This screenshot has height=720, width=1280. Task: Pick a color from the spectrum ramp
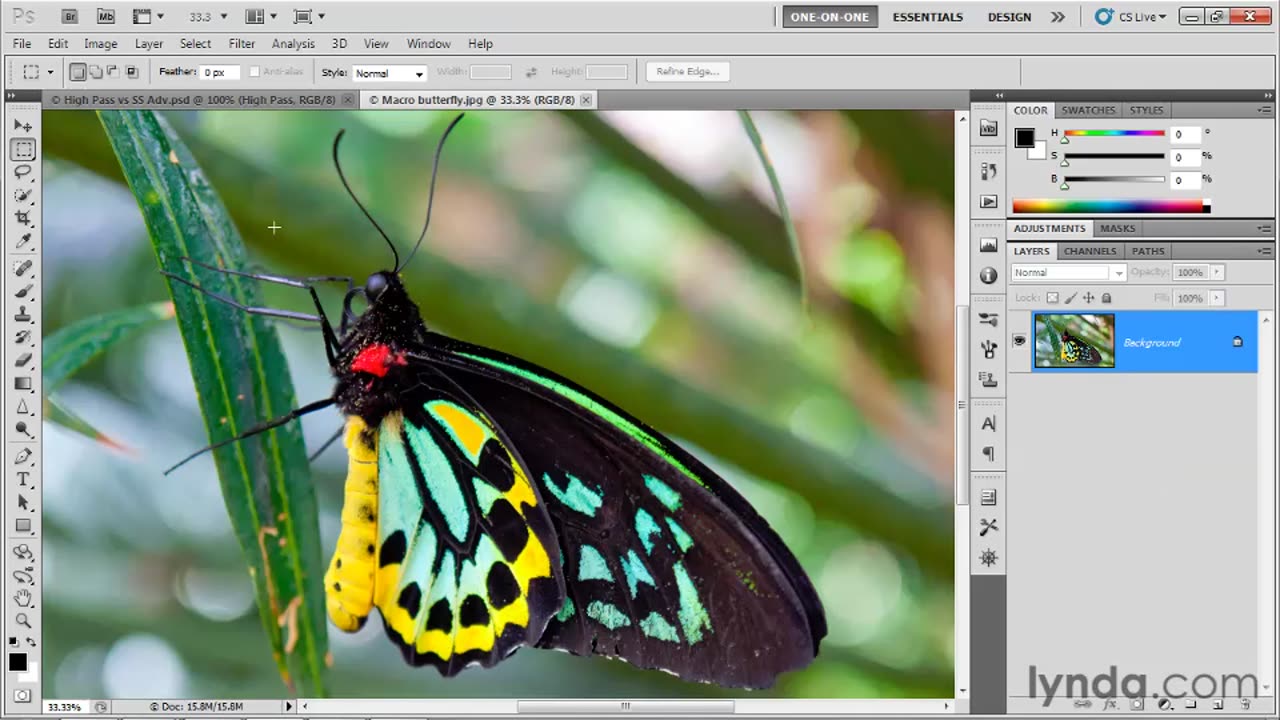point(1111,207)
